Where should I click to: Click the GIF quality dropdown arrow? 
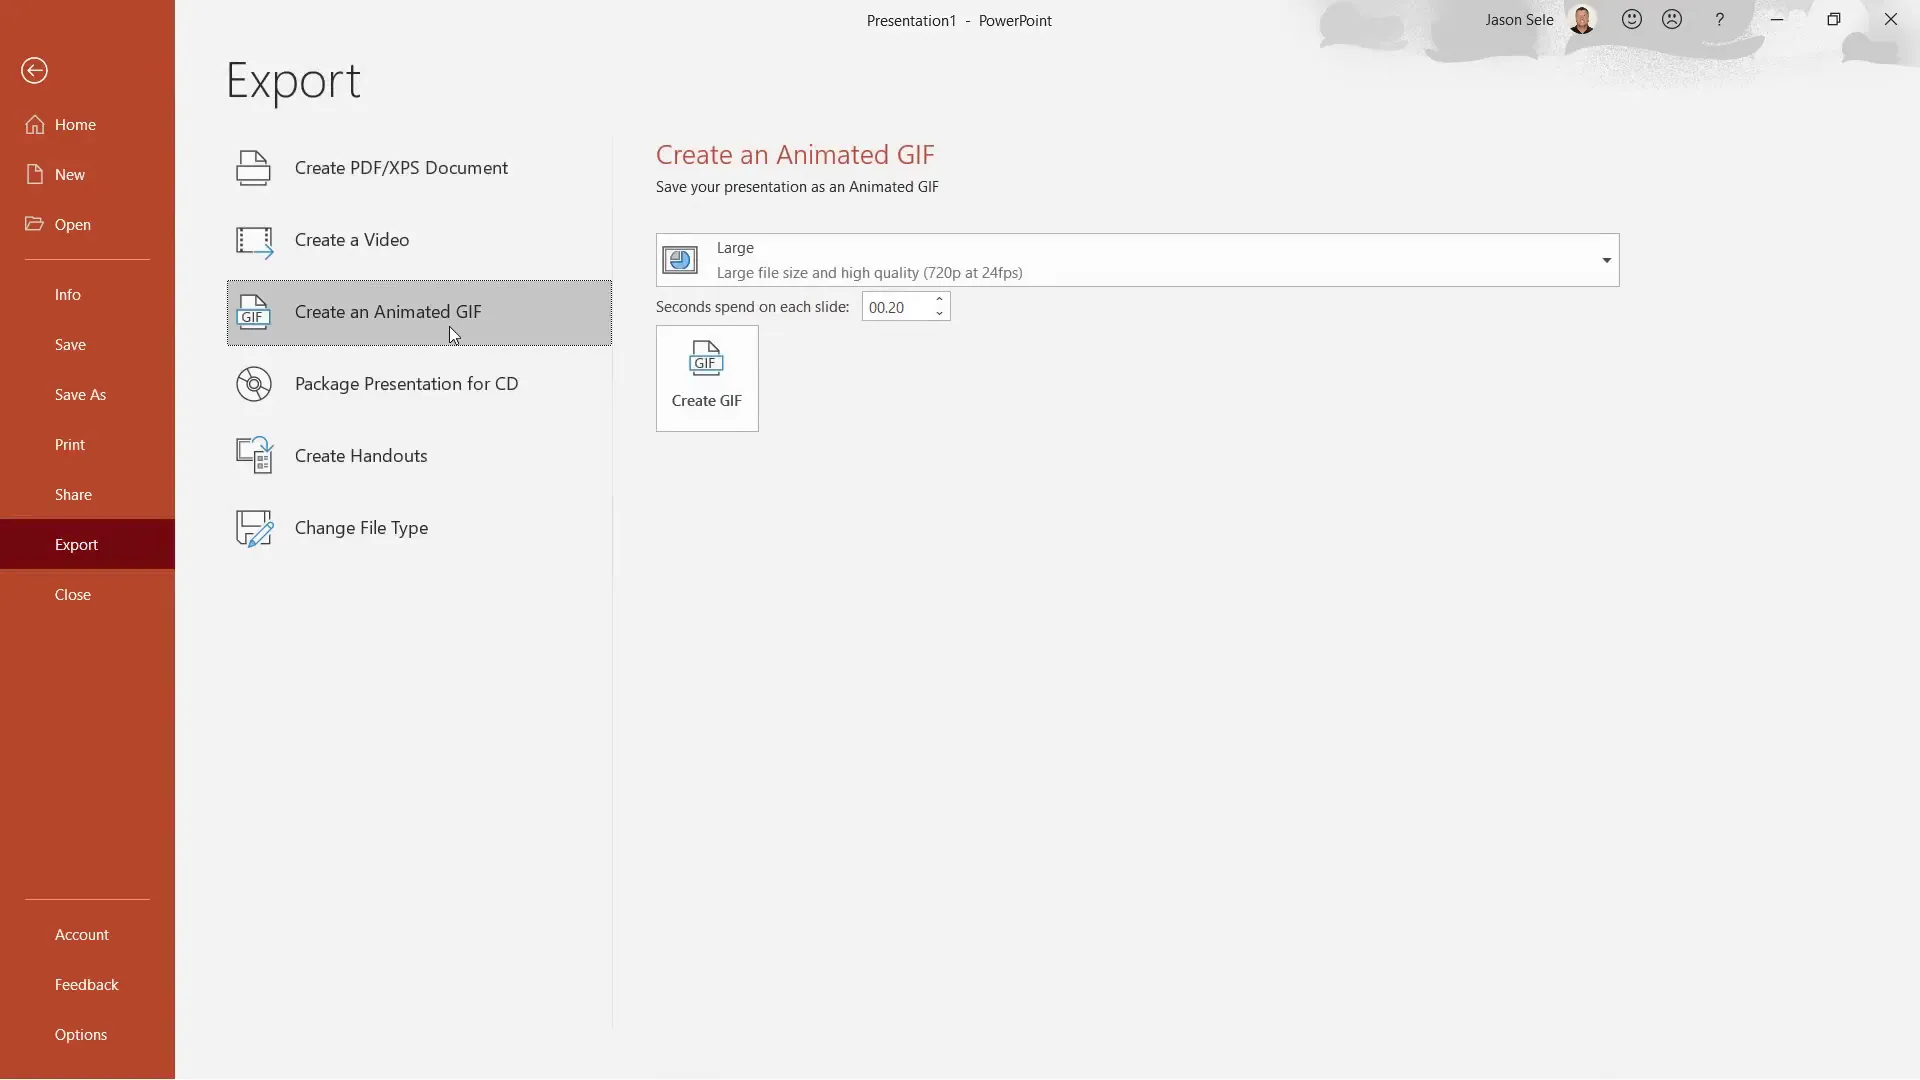pyautogui.click(x=1606, y=261)
